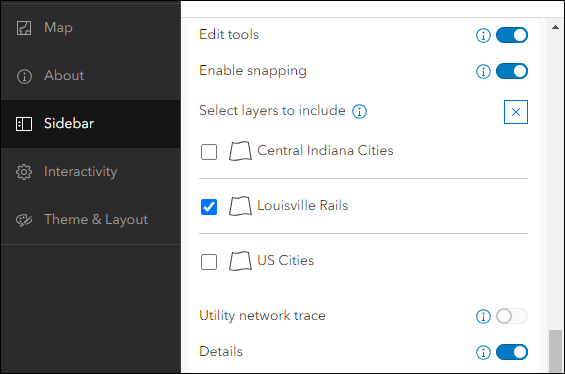Turn off the Edit tools toggle

tap(512, 35)
